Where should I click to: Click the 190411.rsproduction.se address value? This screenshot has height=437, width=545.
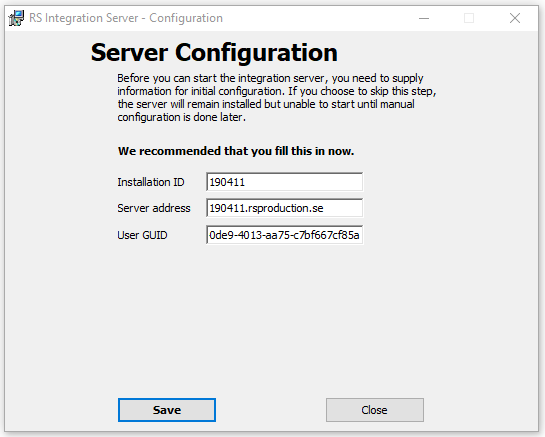tap(266, 208)
